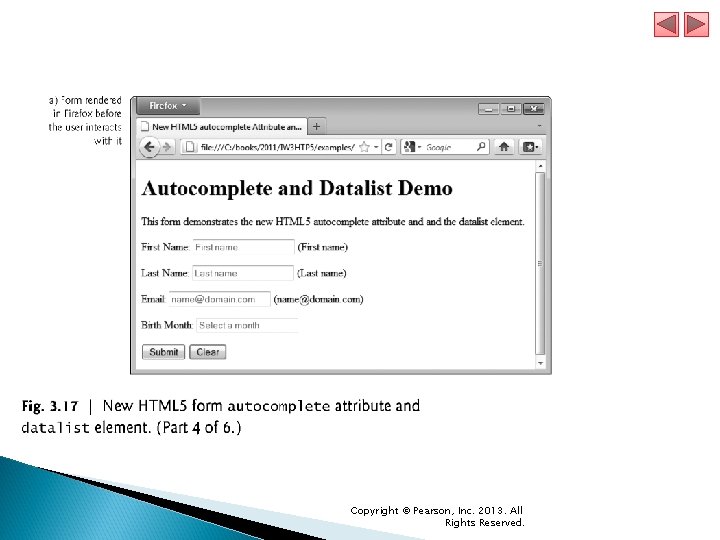Click the Copyright Pearson notice text
This screenshot has height=540, width=720.
click(x=437, y=517)
